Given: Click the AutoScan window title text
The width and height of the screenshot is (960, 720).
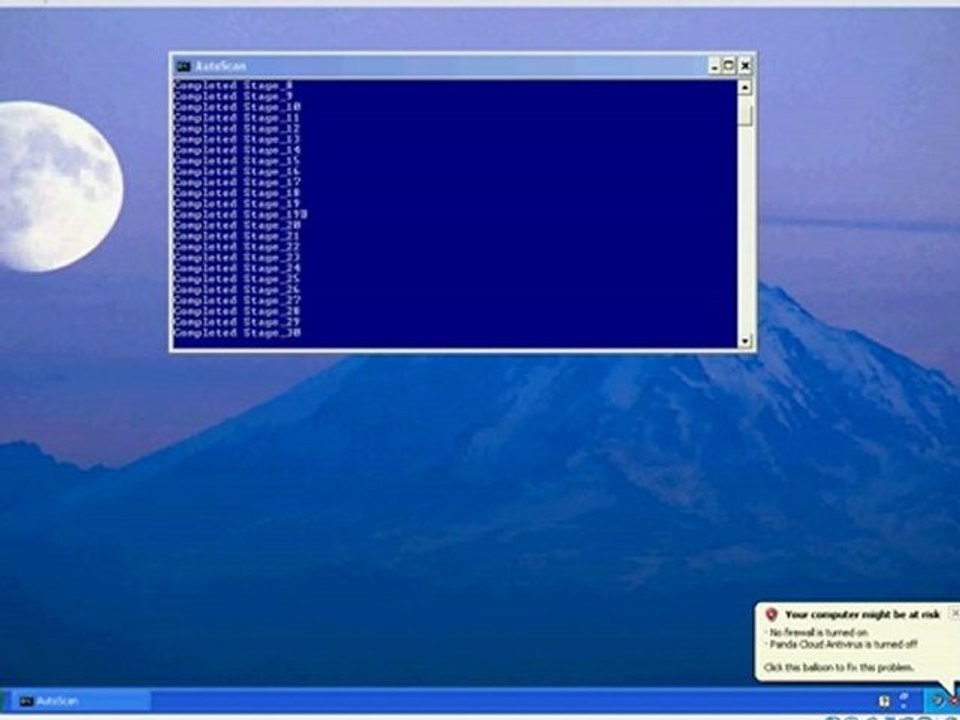Looking at the screenshot, I should [220, 66].
